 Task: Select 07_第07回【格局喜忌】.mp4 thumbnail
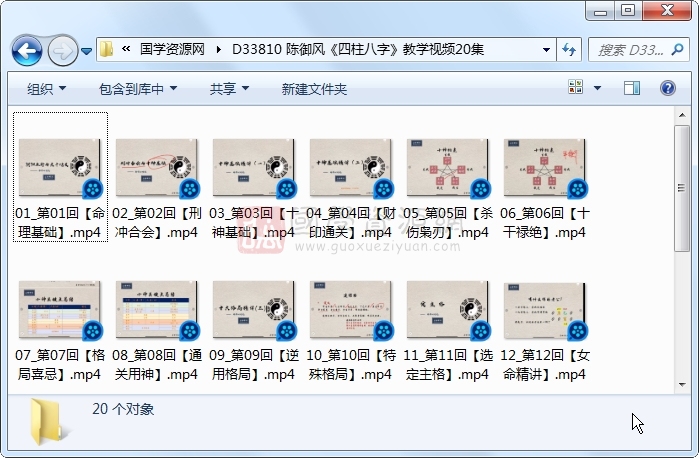pos(60,310)
